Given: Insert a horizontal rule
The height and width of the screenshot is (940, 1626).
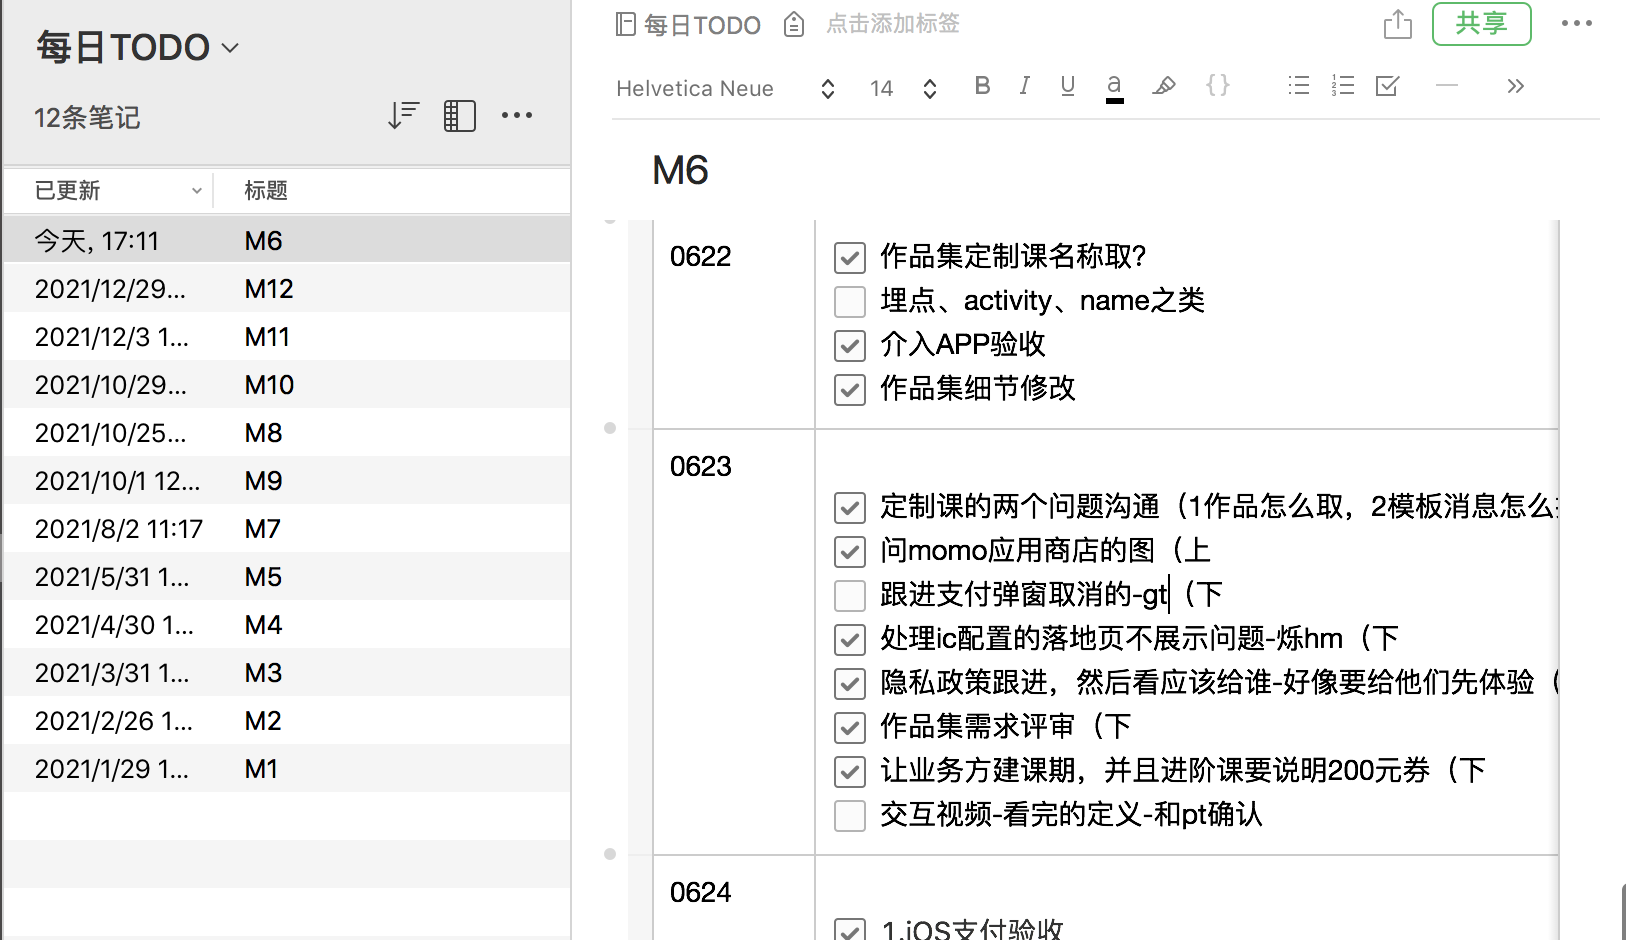Looking at the screenshot, I should pyautogui.click(x=1447, y=86).
